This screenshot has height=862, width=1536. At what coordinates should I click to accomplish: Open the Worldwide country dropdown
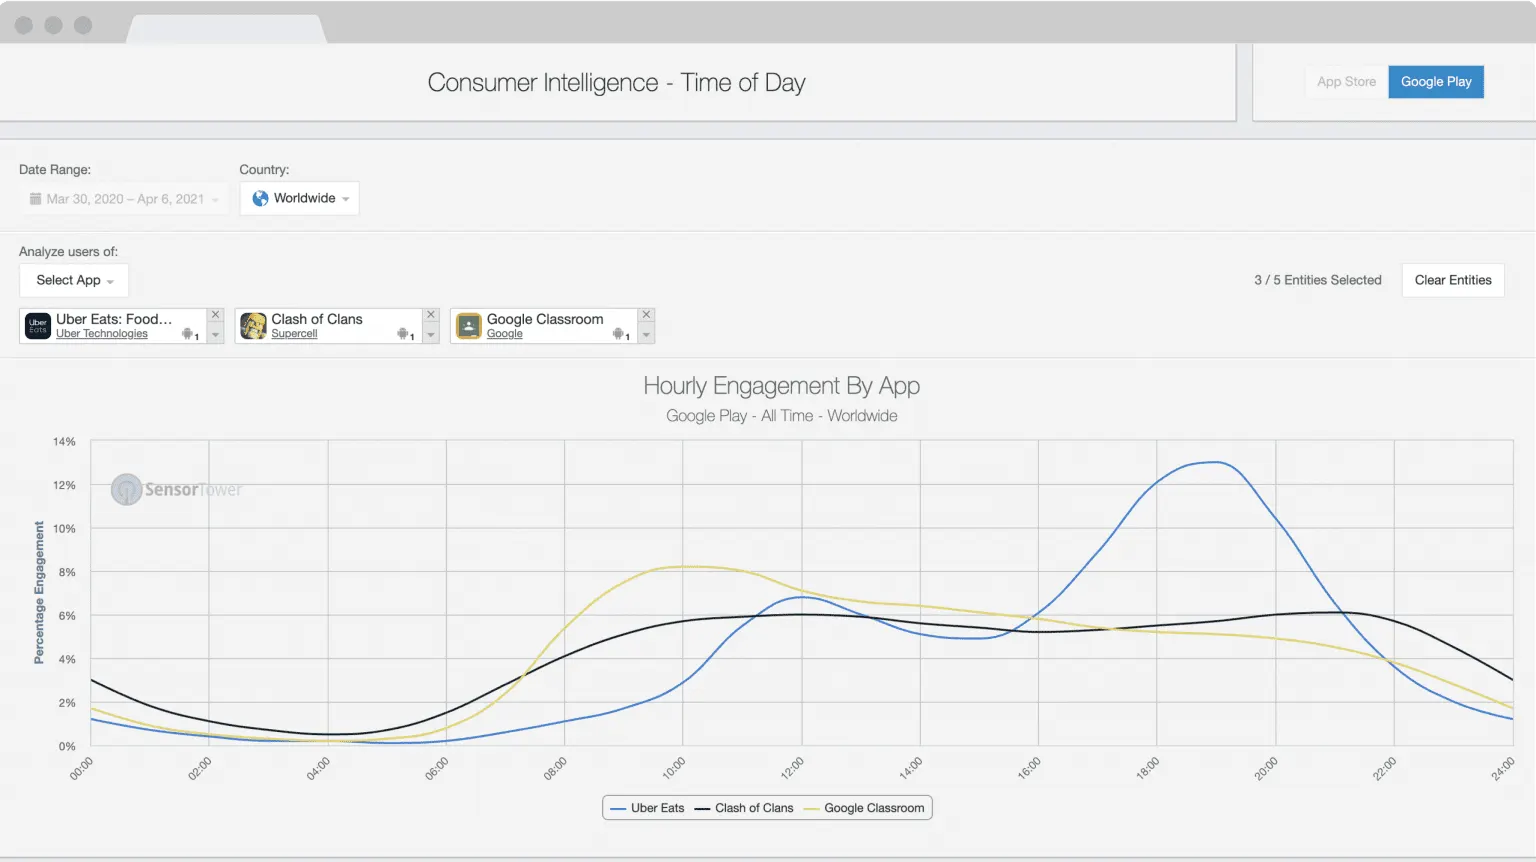coord(299,198)
